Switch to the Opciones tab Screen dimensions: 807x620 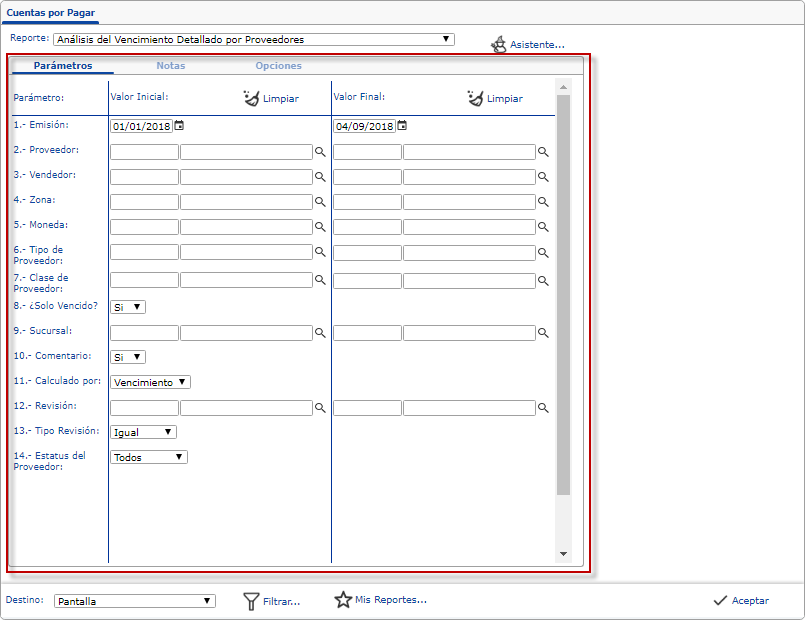coord(278,66)
